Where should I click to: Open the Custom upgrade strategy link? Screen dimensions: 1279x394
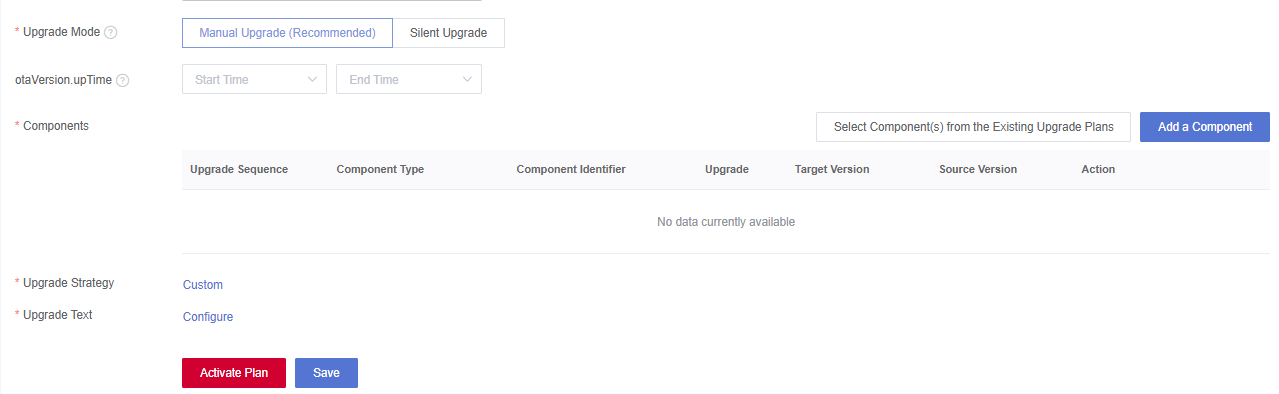[x=203, y=285]
